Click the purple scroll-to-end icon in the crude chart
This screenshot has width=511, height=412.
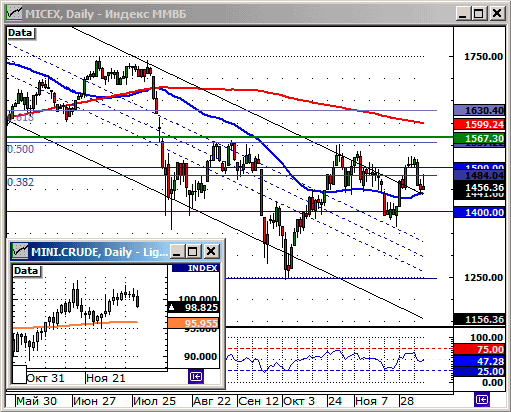[196, 377]
